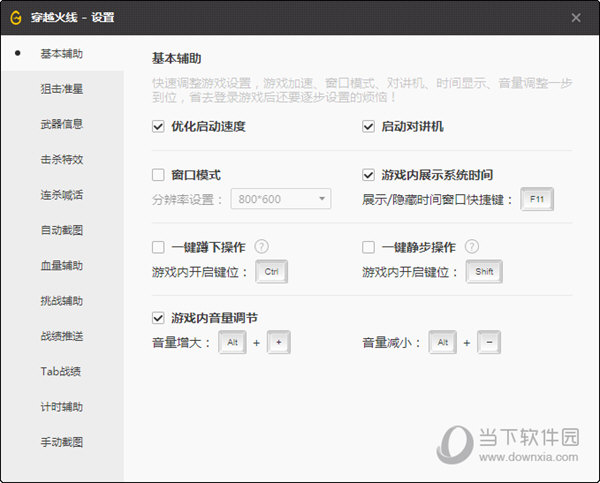
Task: Click help icon next to 一键蹲下操作
Action: coord(262,246)
